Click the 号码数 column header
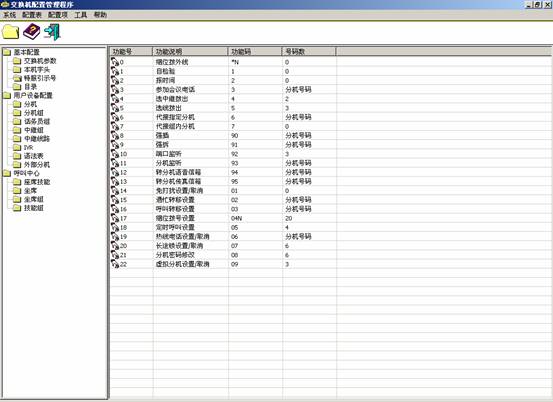 coord(309,51)
